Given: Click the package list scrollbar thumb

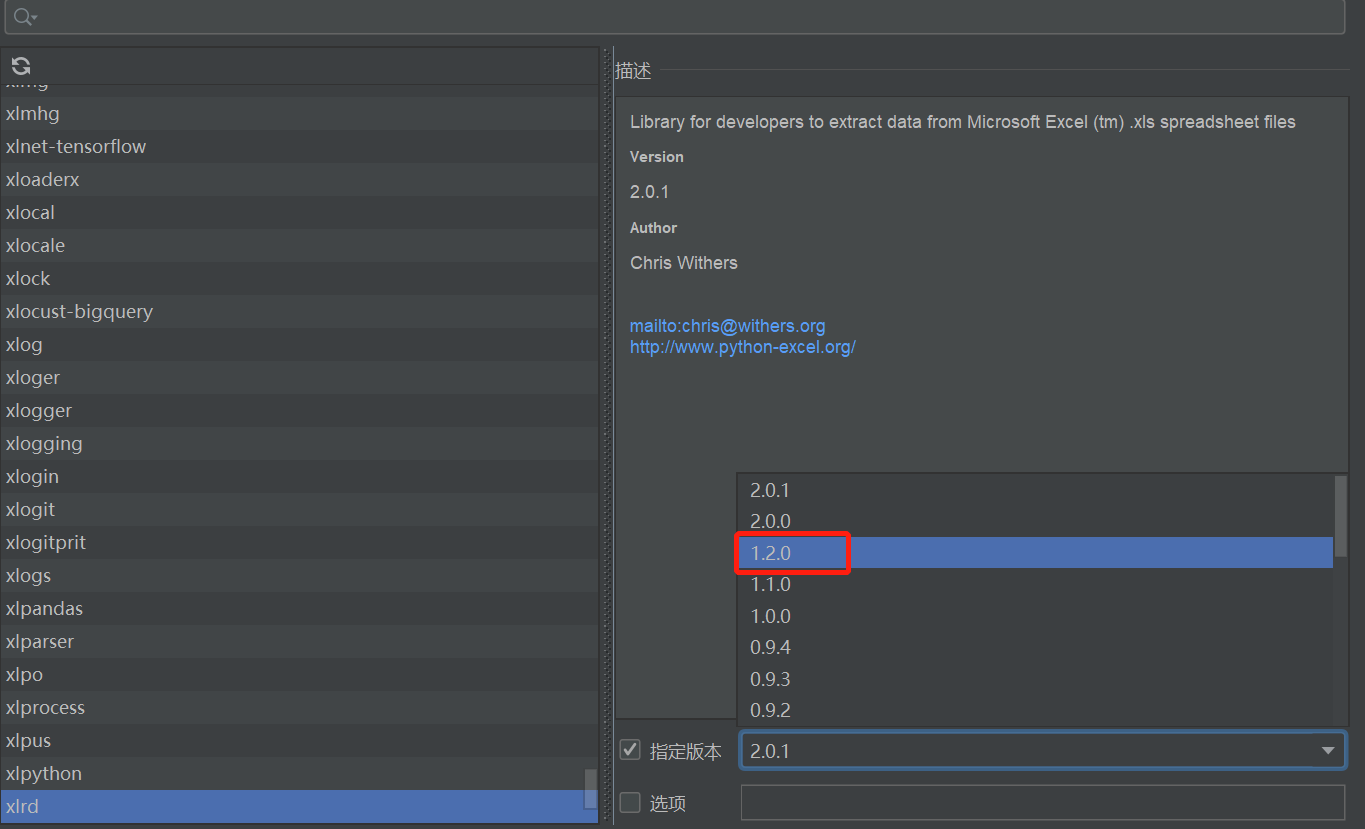Looking at the screenshot, I should click(x=591, y=788).
